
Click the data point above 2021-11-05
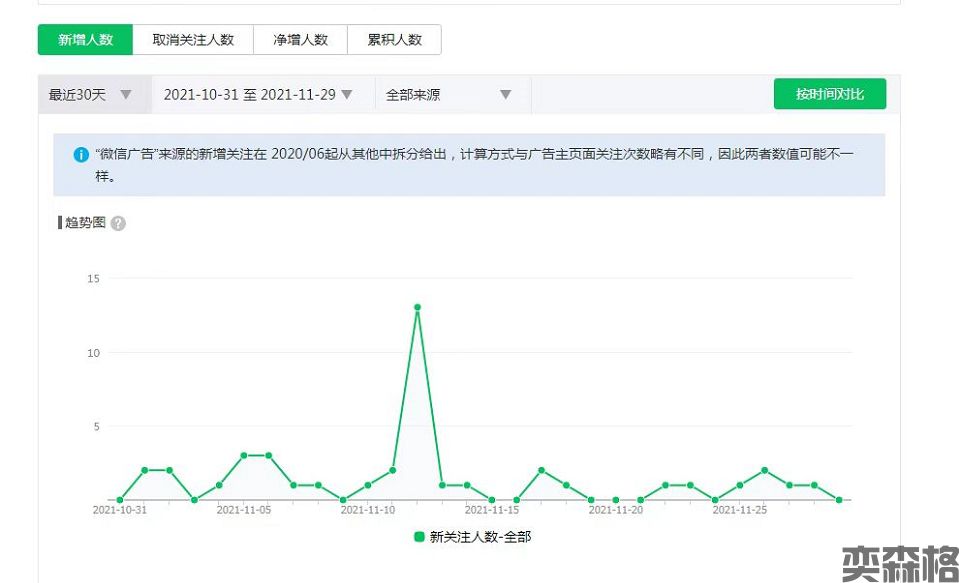coord(244,455)
